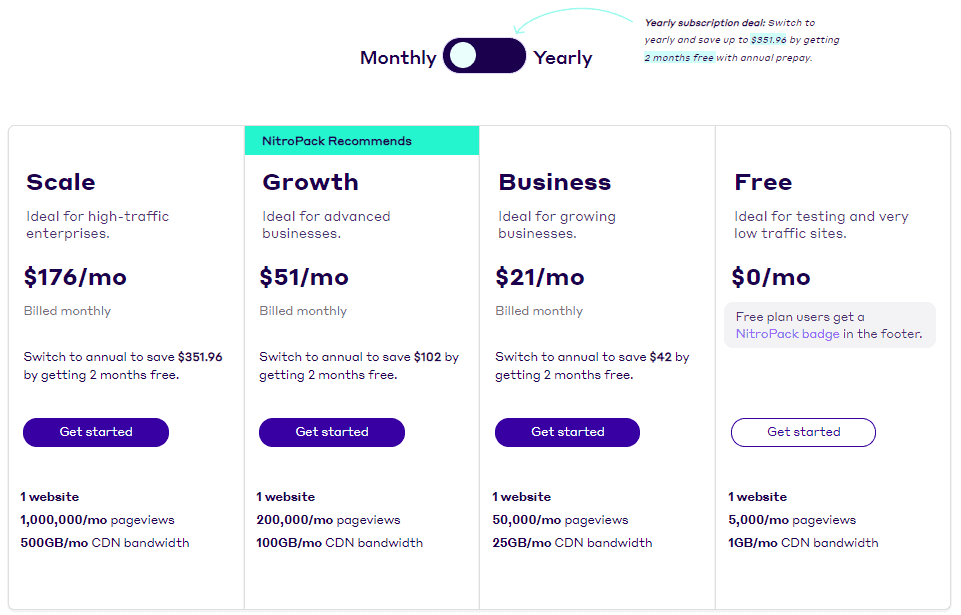The image size is (961, 615).
Task: Select the Scale plan heading
Action: pyautogui.click(x=61, y=182)
